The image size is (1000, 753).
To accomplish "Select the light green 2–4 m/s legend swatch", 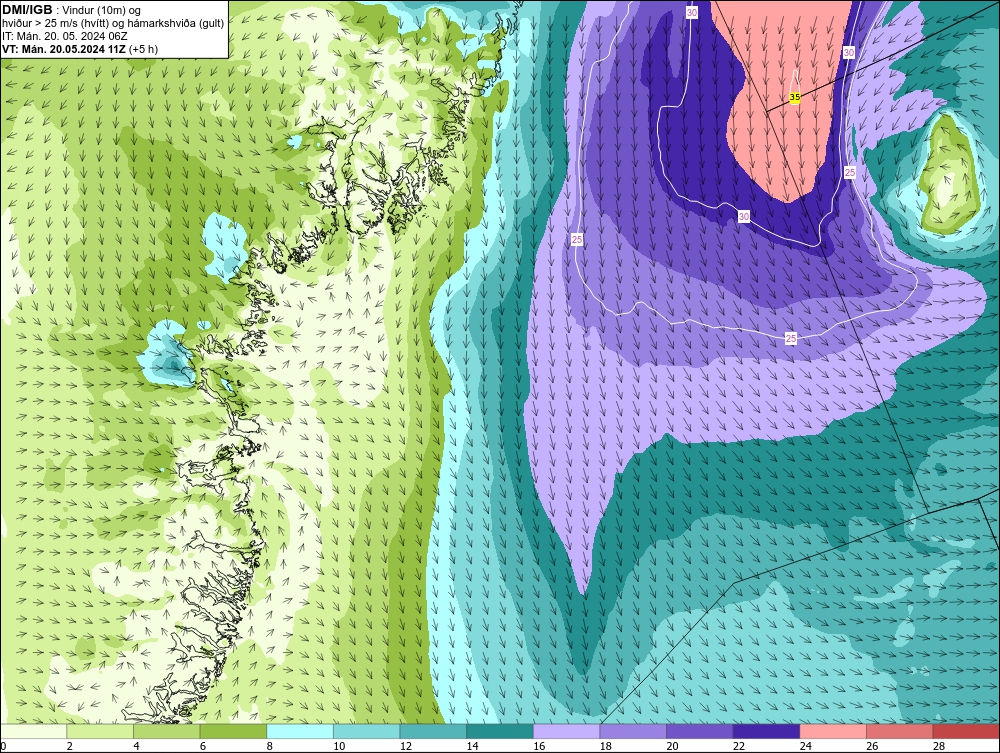I will click(x=99, y=731).
